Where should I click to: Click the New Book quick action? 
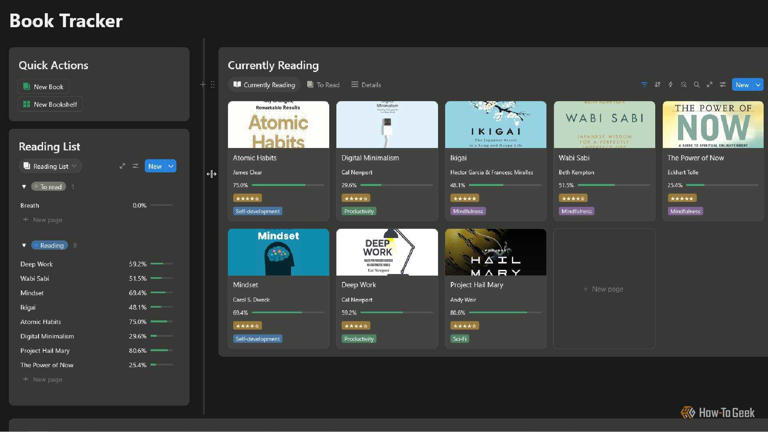pos(43,87)
